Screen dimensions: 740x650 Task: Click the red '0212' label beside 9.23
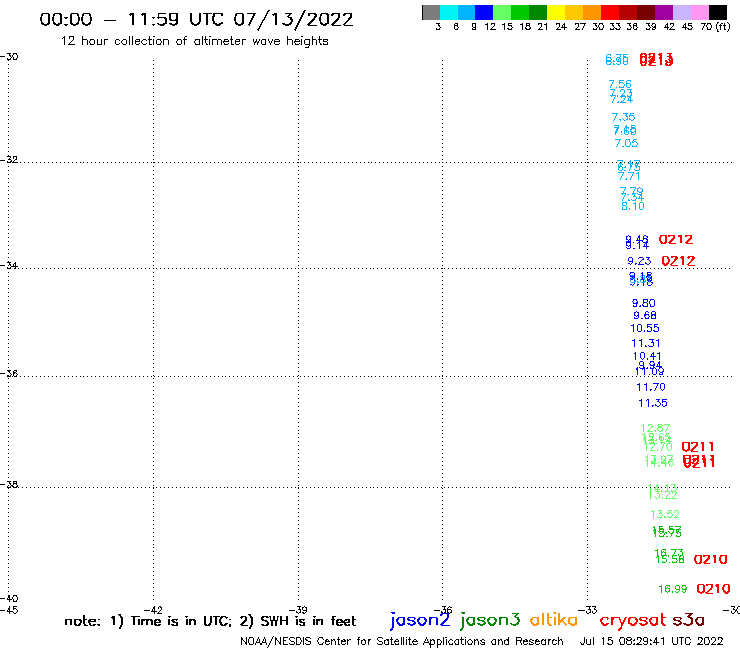click(678, 261)
